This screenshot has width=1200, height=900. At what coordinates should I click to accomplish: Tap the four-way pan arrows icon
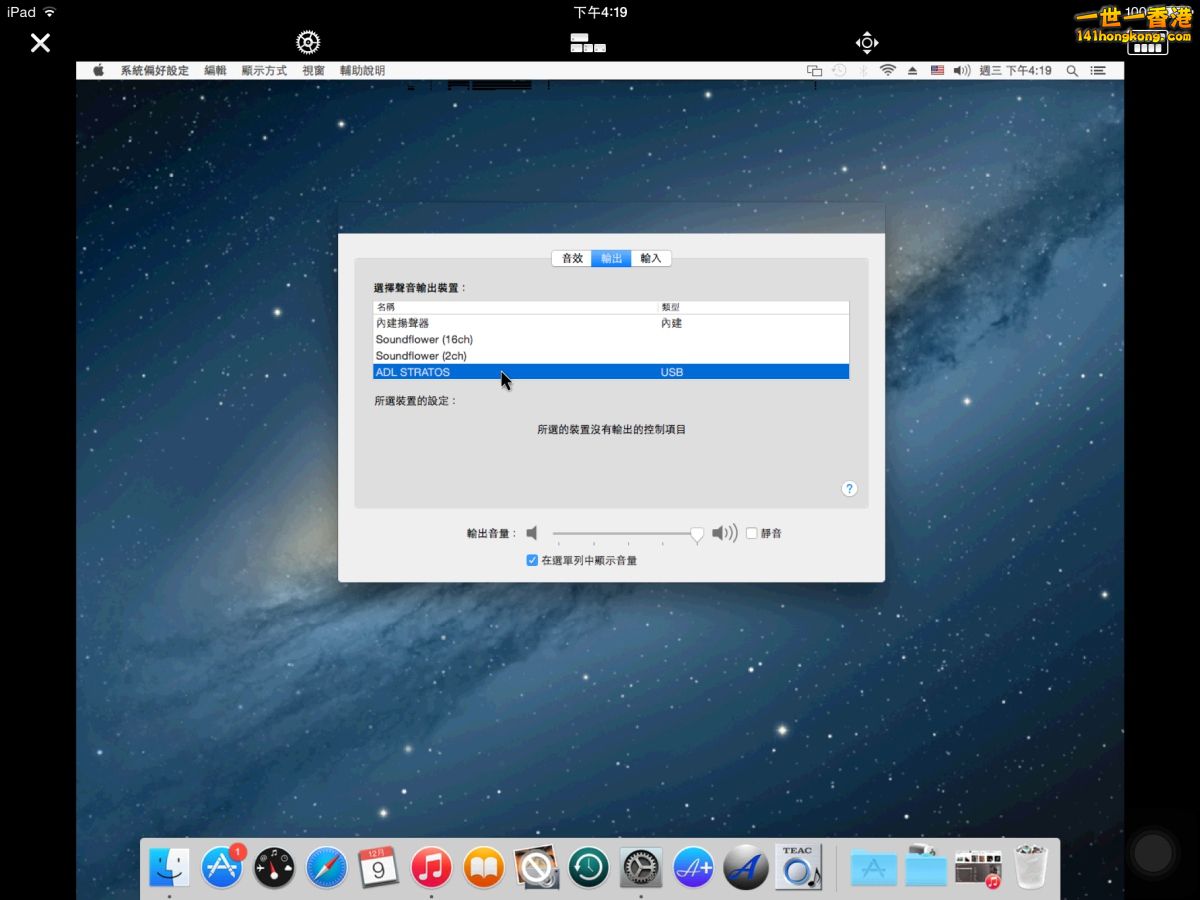point(867,42)
